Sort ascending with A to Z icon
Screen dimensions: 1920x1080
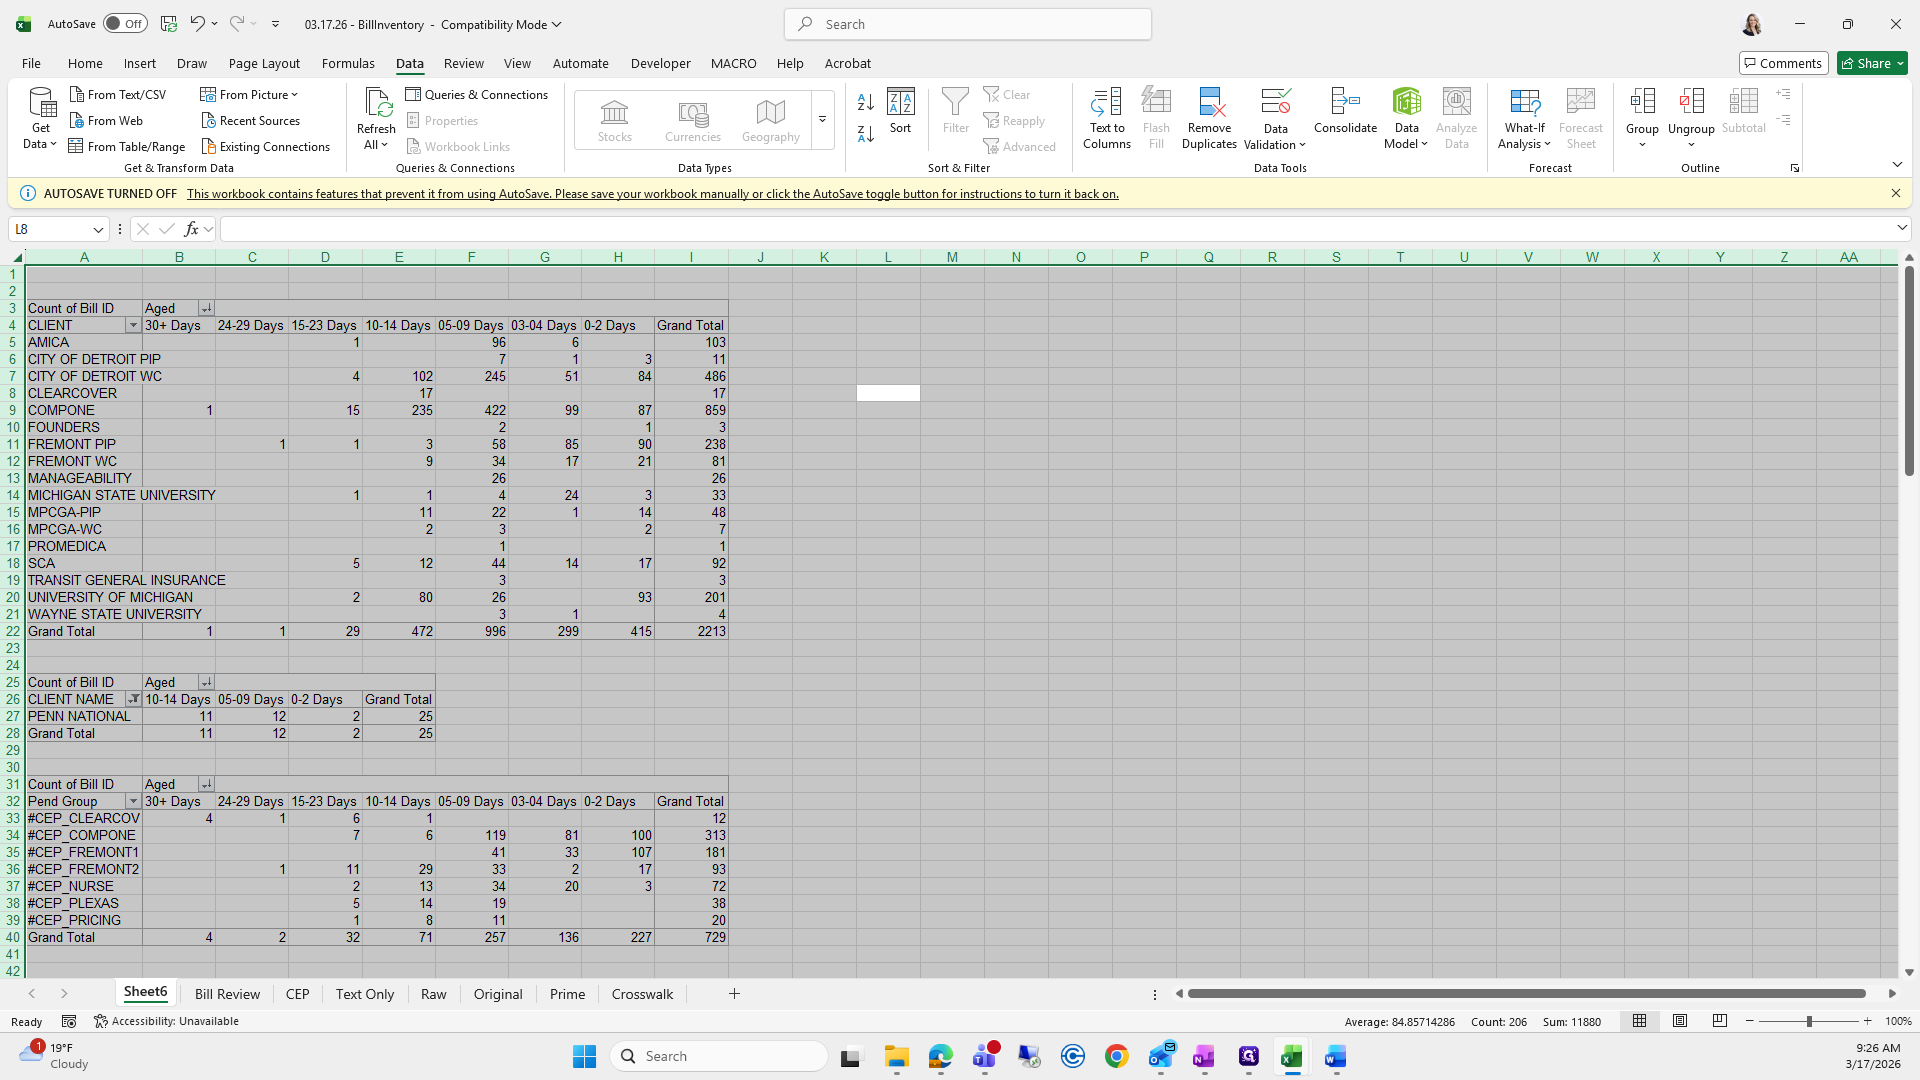click(x=866, y=102)
